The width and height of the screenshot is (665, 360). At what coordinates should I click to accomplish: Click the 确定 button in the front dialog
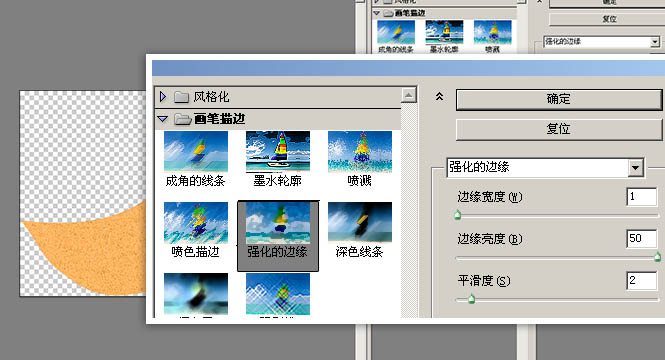point(559,99)
